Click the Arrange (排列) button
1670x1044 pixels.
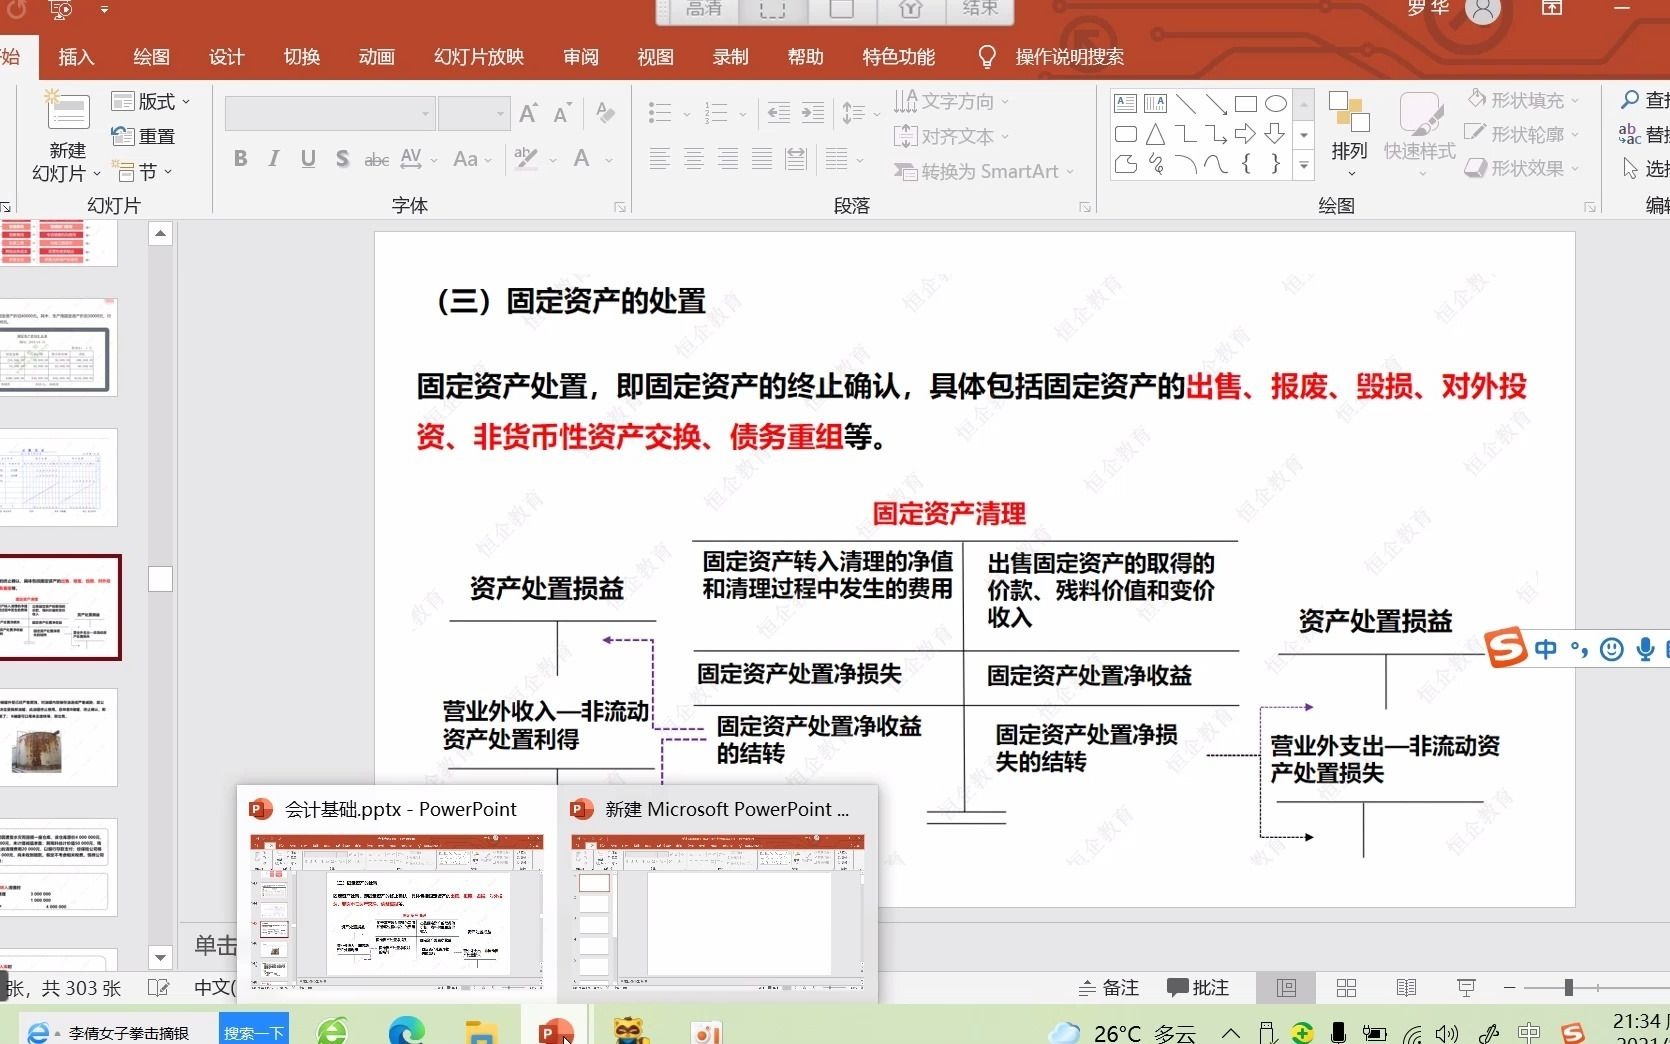[x=1349, y=134]
